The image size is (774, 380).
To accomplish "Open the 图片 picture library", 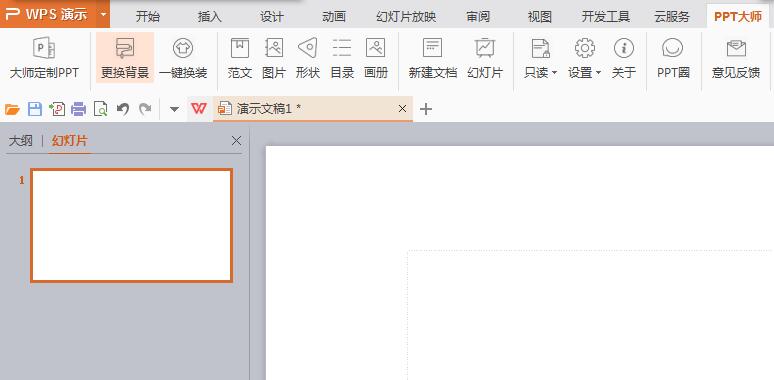I will pyautogui.click(x=274, y=59).
